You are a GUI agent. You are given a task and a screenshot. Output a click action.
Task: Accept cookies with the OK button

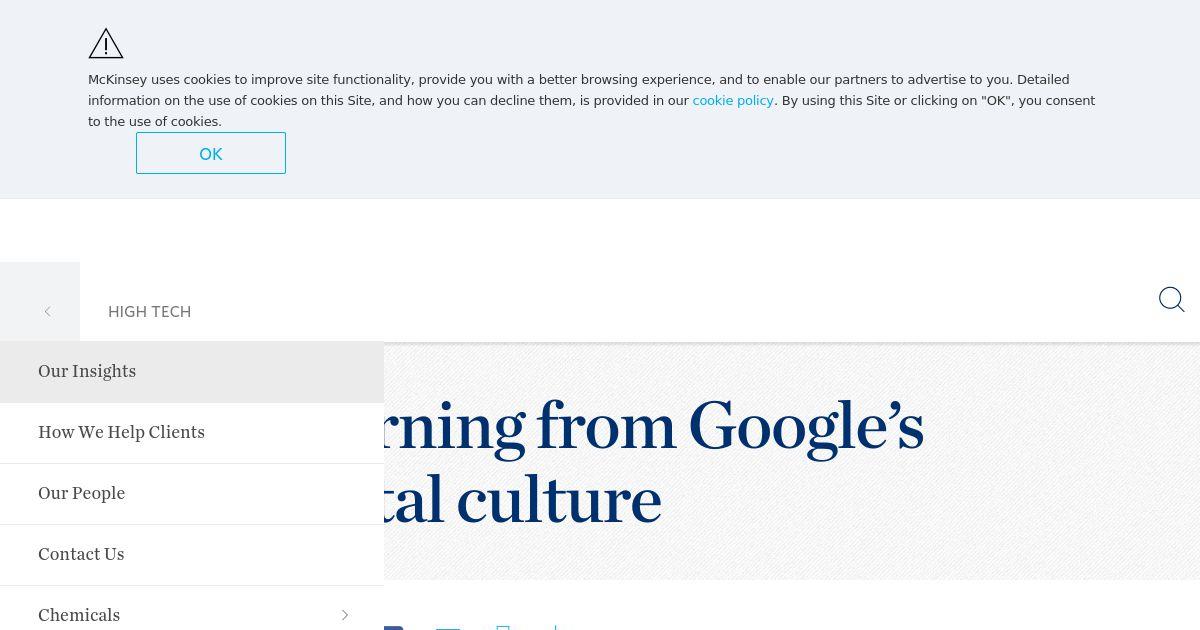click(x=211, y=153)
